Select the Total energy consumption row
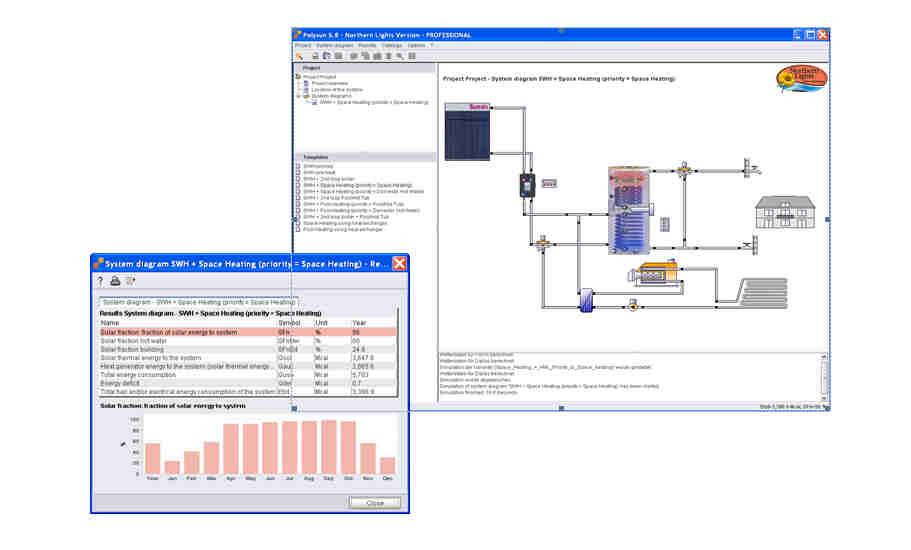 248,375
